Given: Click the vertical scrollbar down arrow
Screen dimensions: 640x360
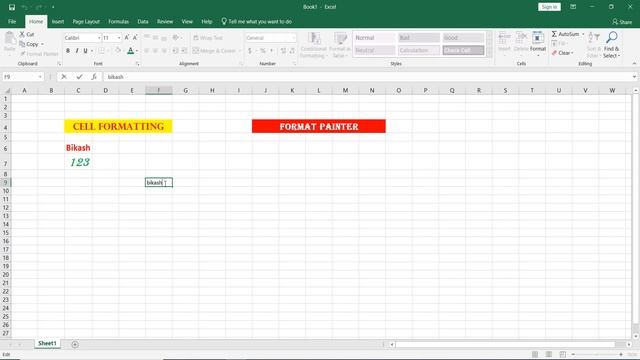Looking at the screenshot, I should click(x=636, y=336).
